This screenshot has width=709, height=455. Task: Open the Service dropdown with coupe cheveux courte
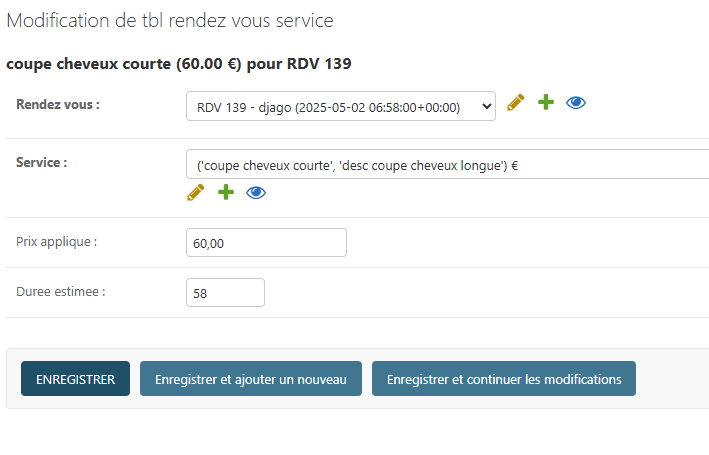pos(445,165)
